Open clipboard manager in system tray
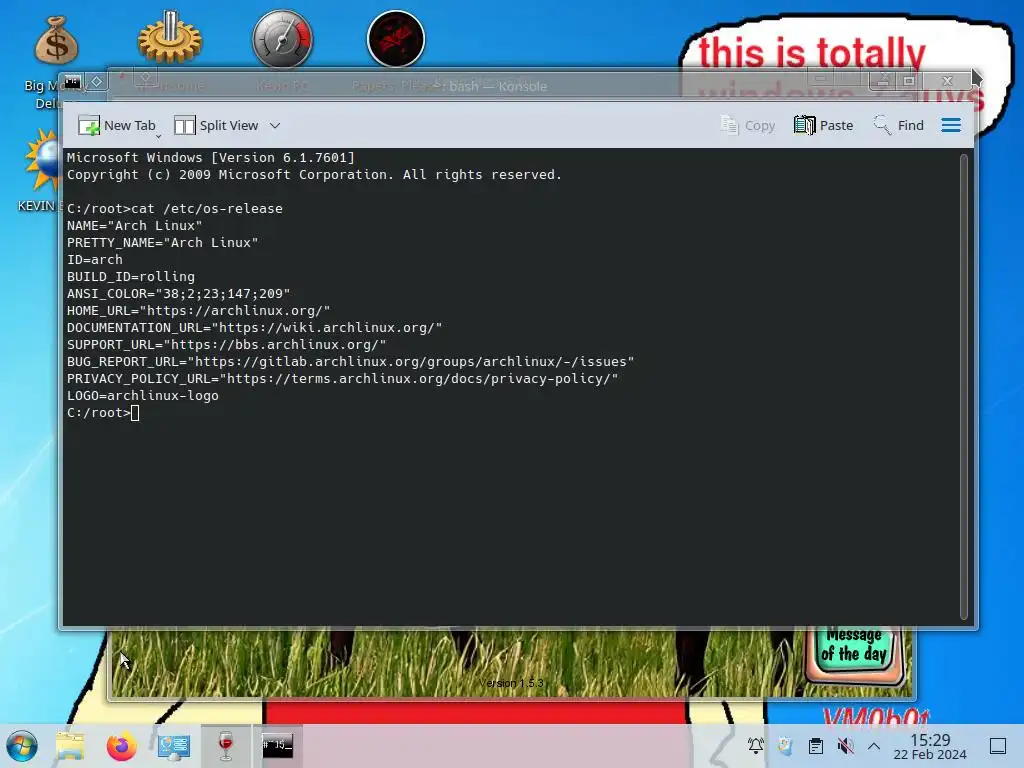The height and width of the screenshot is (768, 1024). [815, 745]
